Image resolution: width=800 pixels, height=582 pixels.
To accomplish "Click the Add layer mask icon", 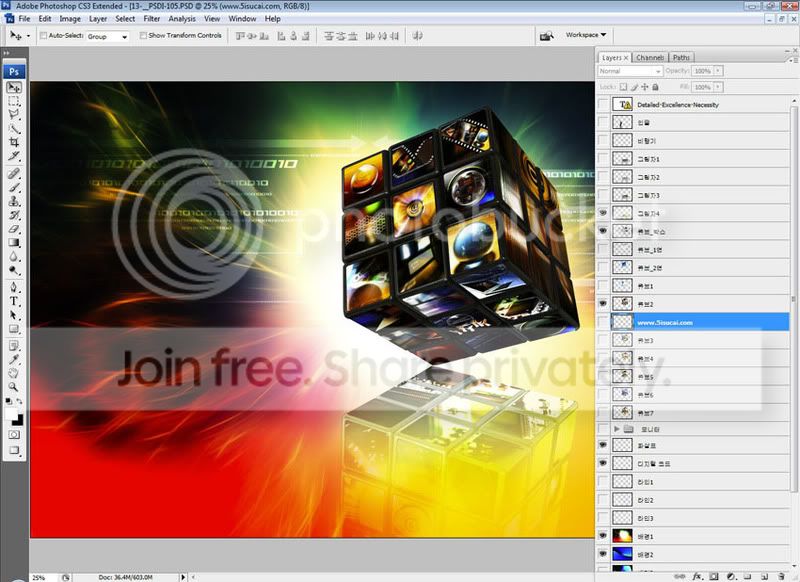I will tap(714, 576).
